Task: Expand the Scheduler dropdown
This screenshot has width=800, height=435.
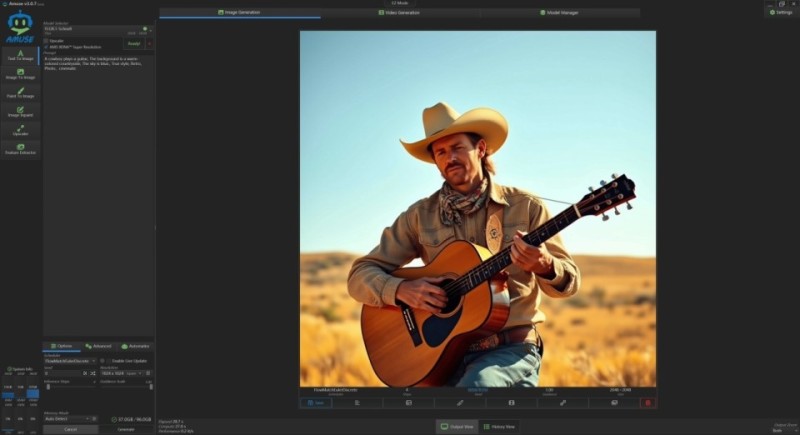Action: coord(70,361)
